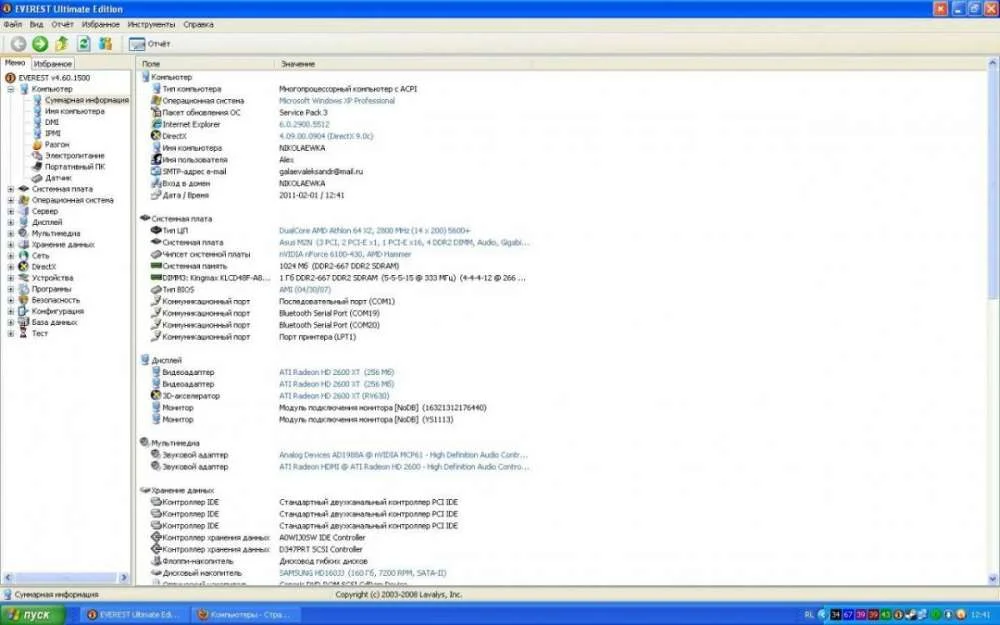This screenshot has height=625, width=1000.
Task: Switch to EVEREST Ultimate Edition taskbar button
Action: (x=134, y=615)
